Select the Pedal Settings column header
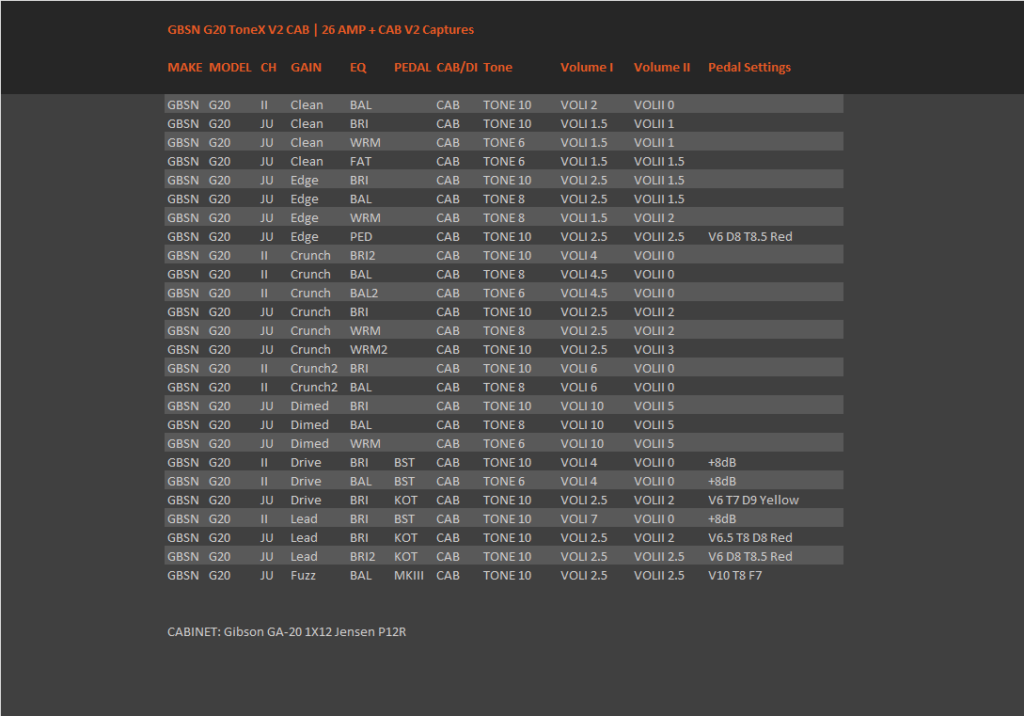 point(749,67)
